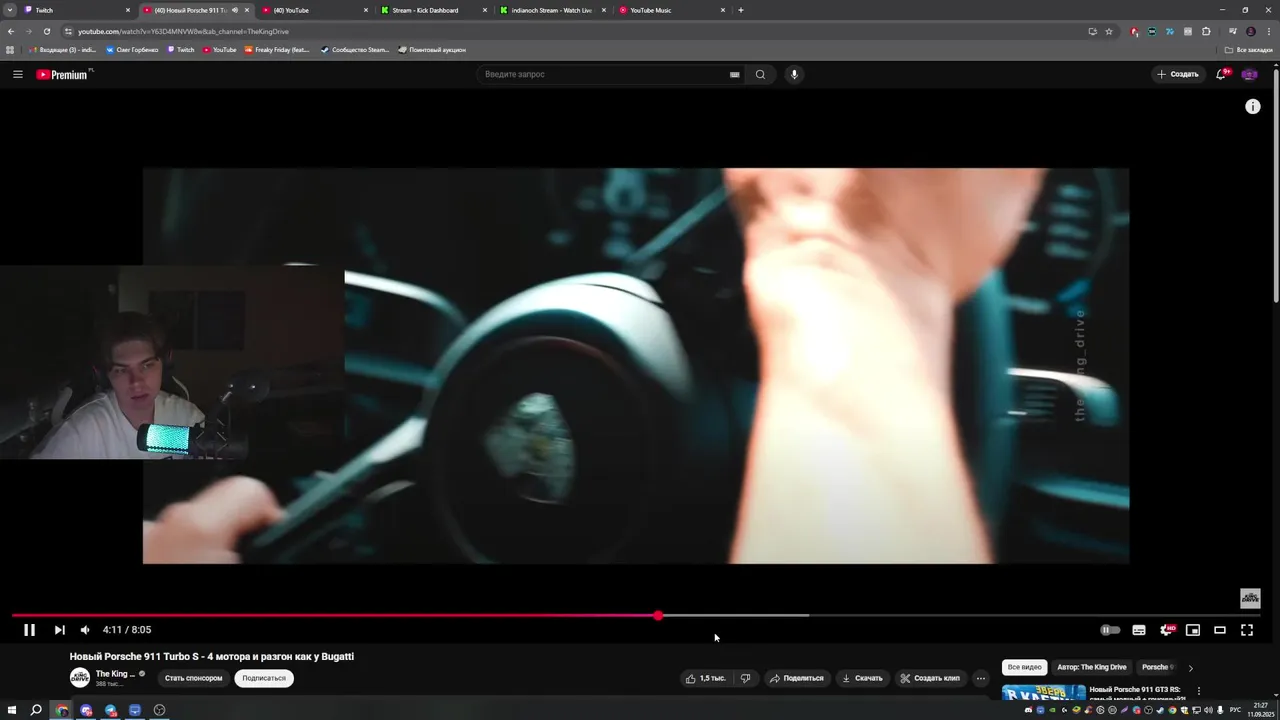This screenshot has width=1280, height=720.
Task: Click the search magnifier button
Action: pyautogui.click(x=760, y=74)
